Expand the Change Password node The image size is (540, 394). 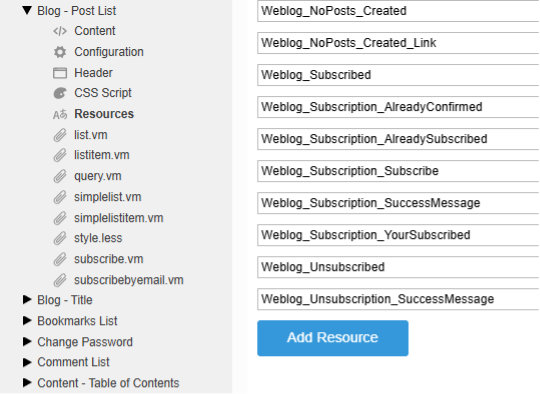(x=27, y=342)
